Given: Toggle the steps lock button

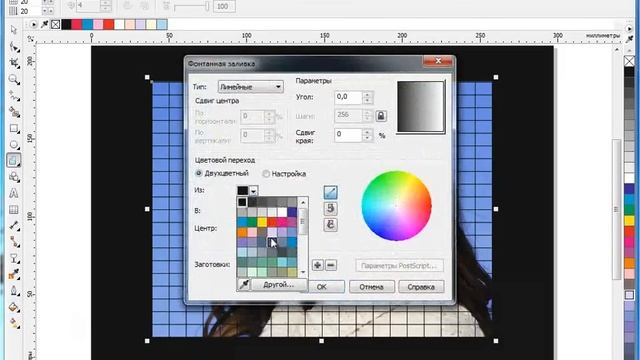Looking at the screenshot, I should tap(381, 116).
